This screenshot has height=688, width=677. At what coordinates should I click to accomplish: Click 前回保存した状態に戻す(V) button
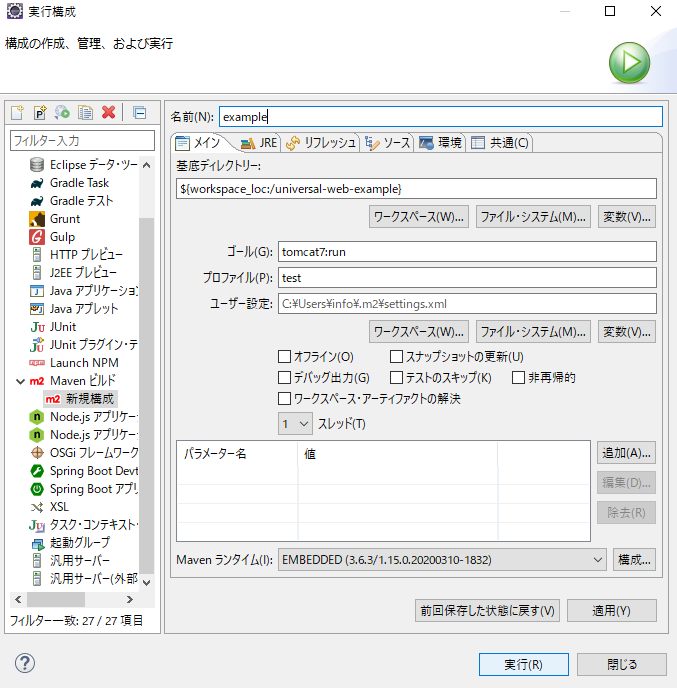pos(487,610)
